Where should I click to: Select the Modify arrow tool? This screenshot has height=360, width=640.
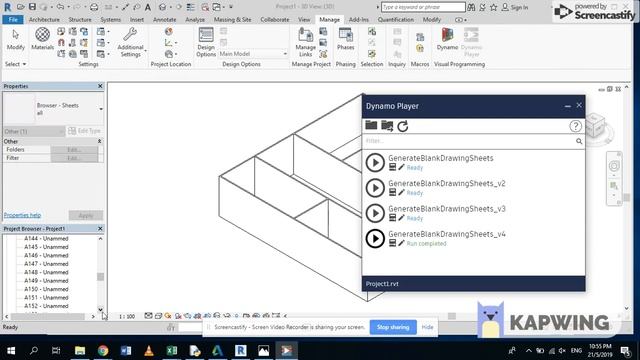click(16, 39)
